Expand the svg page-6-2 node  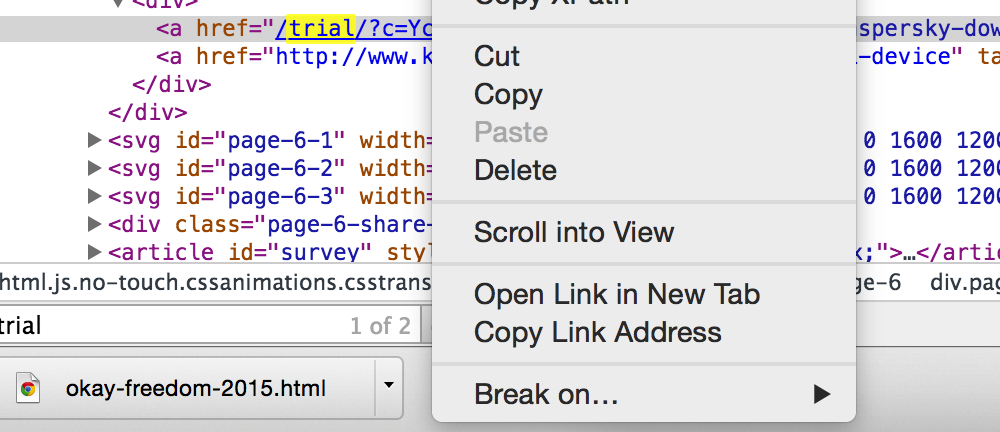[94, 168]
